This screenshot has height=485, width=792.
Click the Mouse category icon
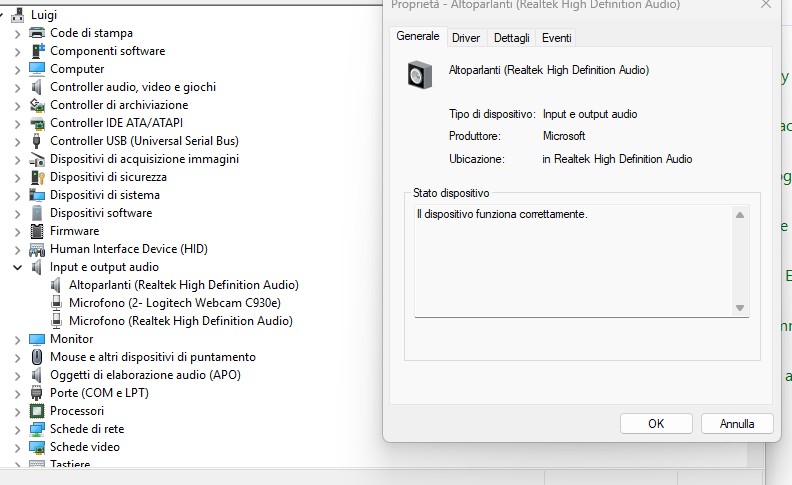pyautogui.click(x=37, y=357)
